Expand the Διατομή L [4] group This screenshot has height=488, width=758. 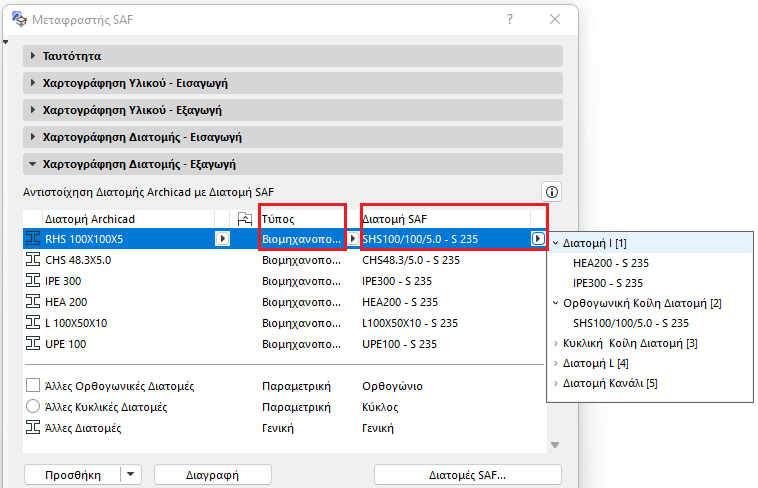pos(555,363)
